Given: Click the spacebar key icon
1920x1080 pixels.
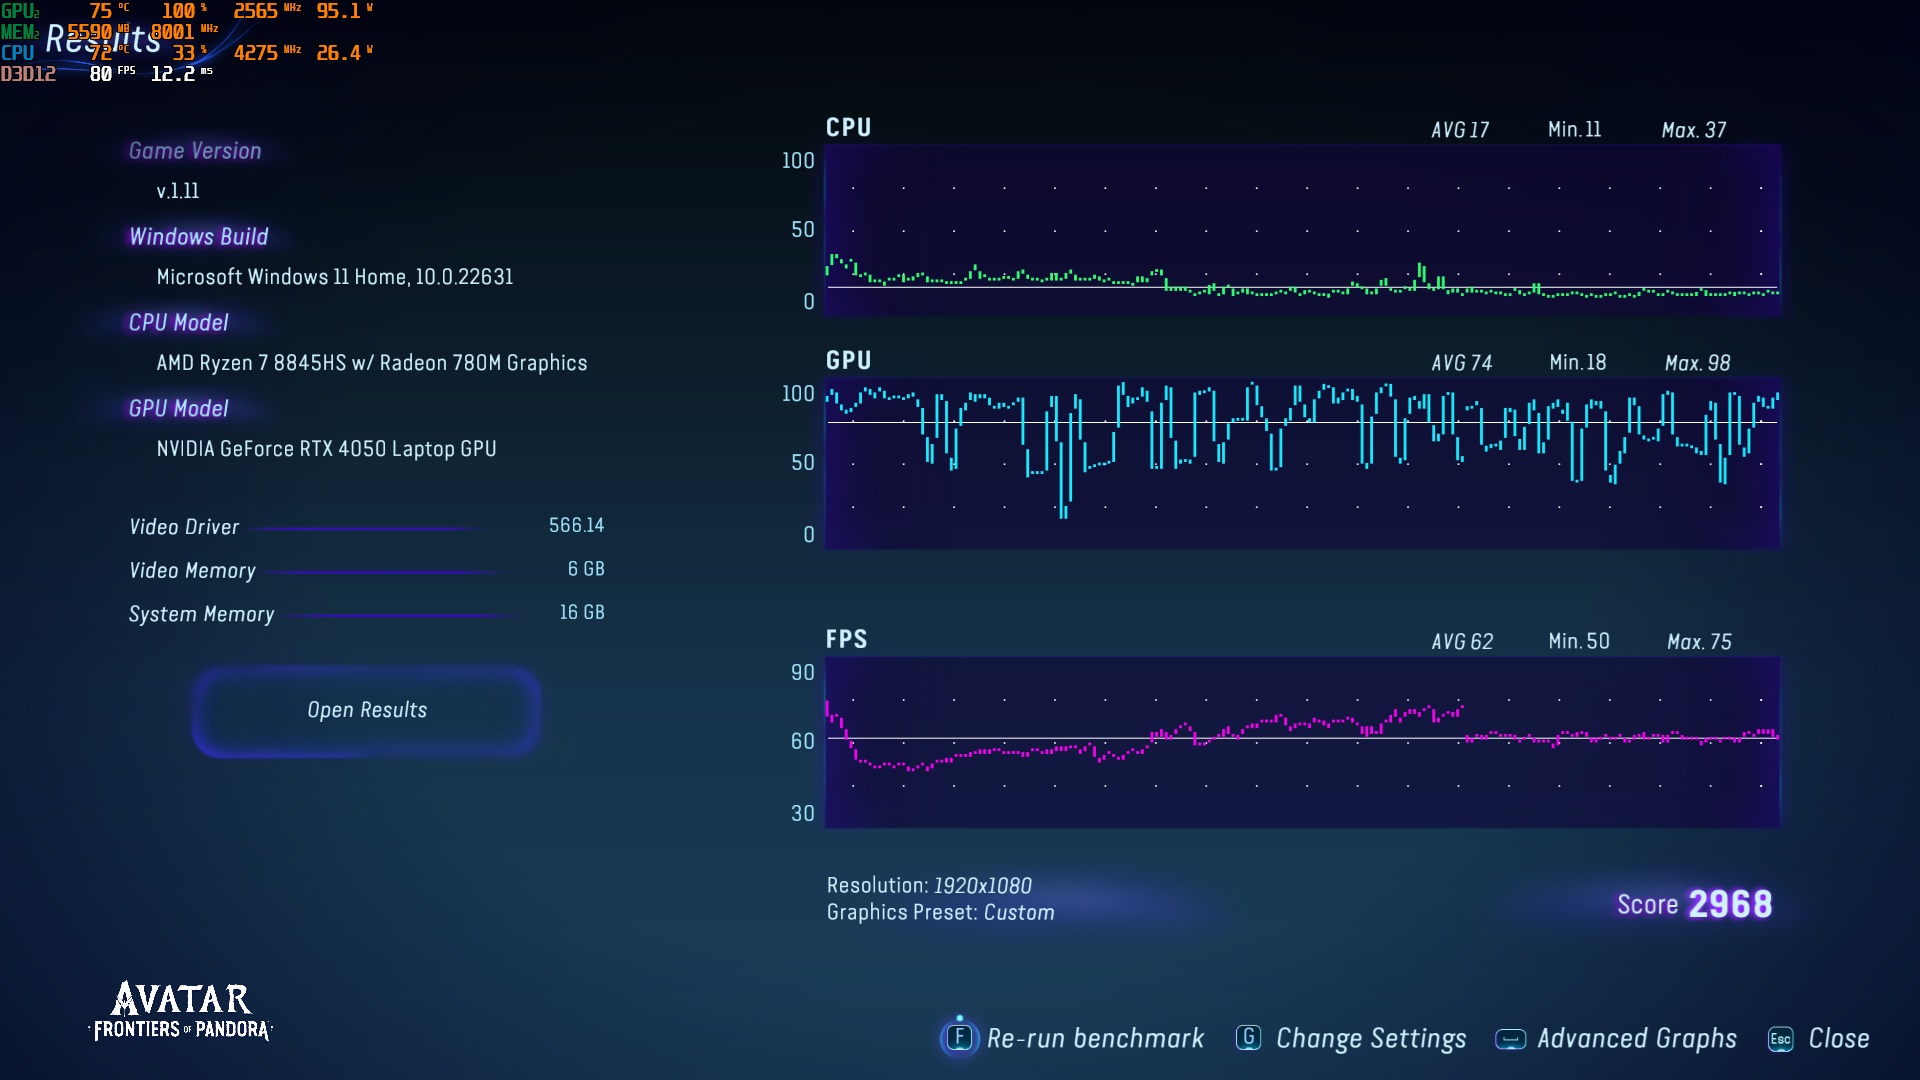Looking at the screenshot, I should pyautogui.click(x=1510, y=1039).
